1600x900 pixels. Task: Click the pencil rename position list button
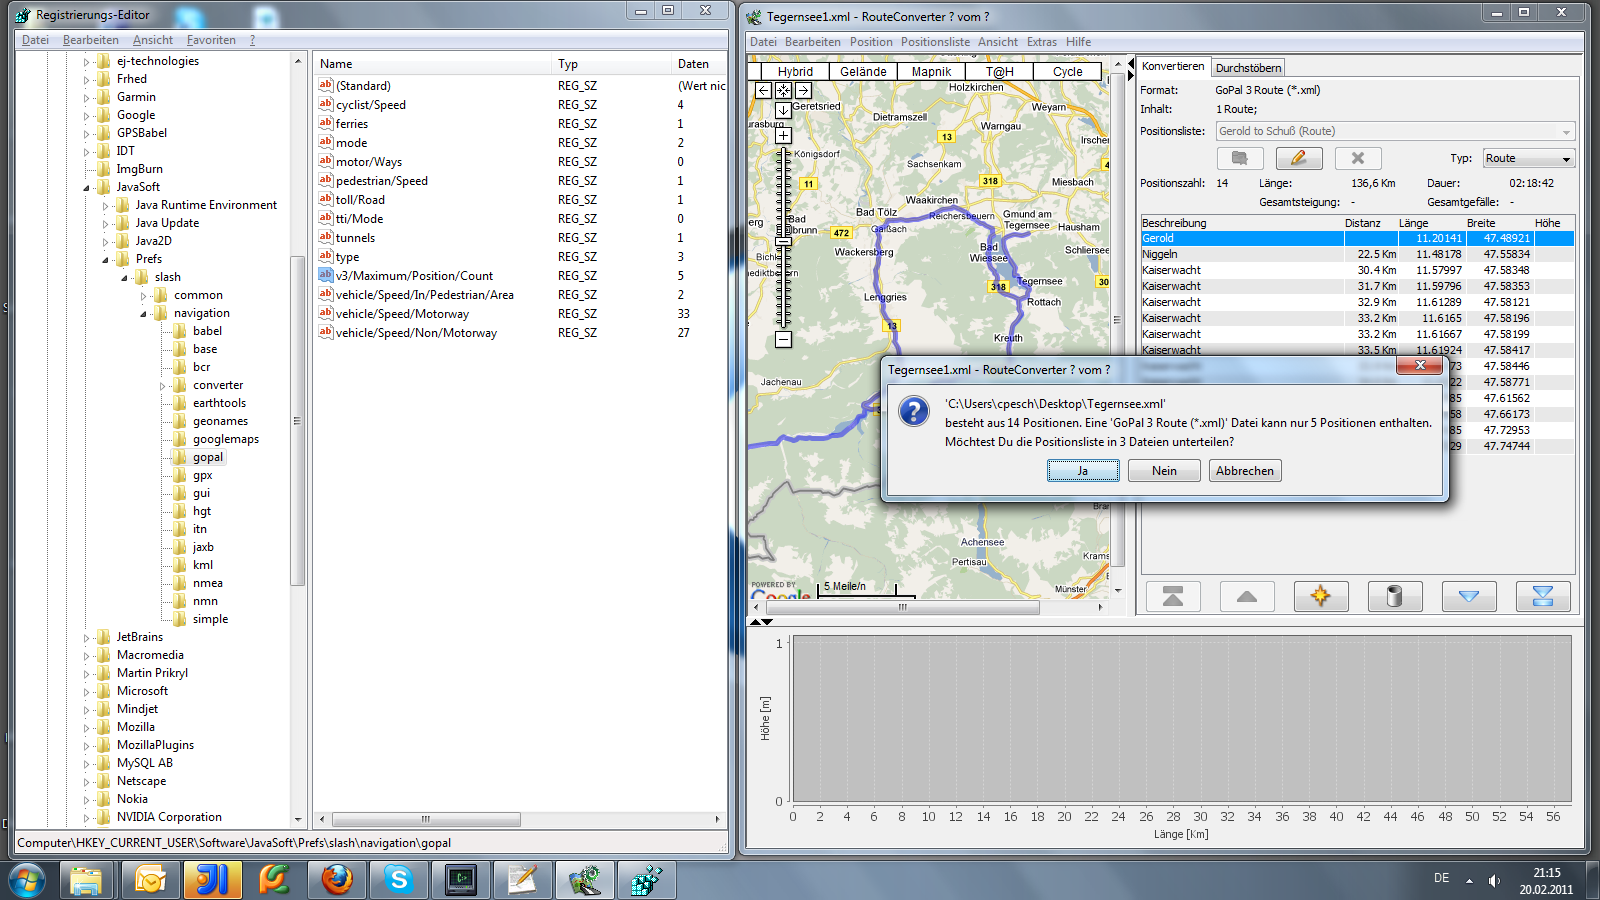1298,158
